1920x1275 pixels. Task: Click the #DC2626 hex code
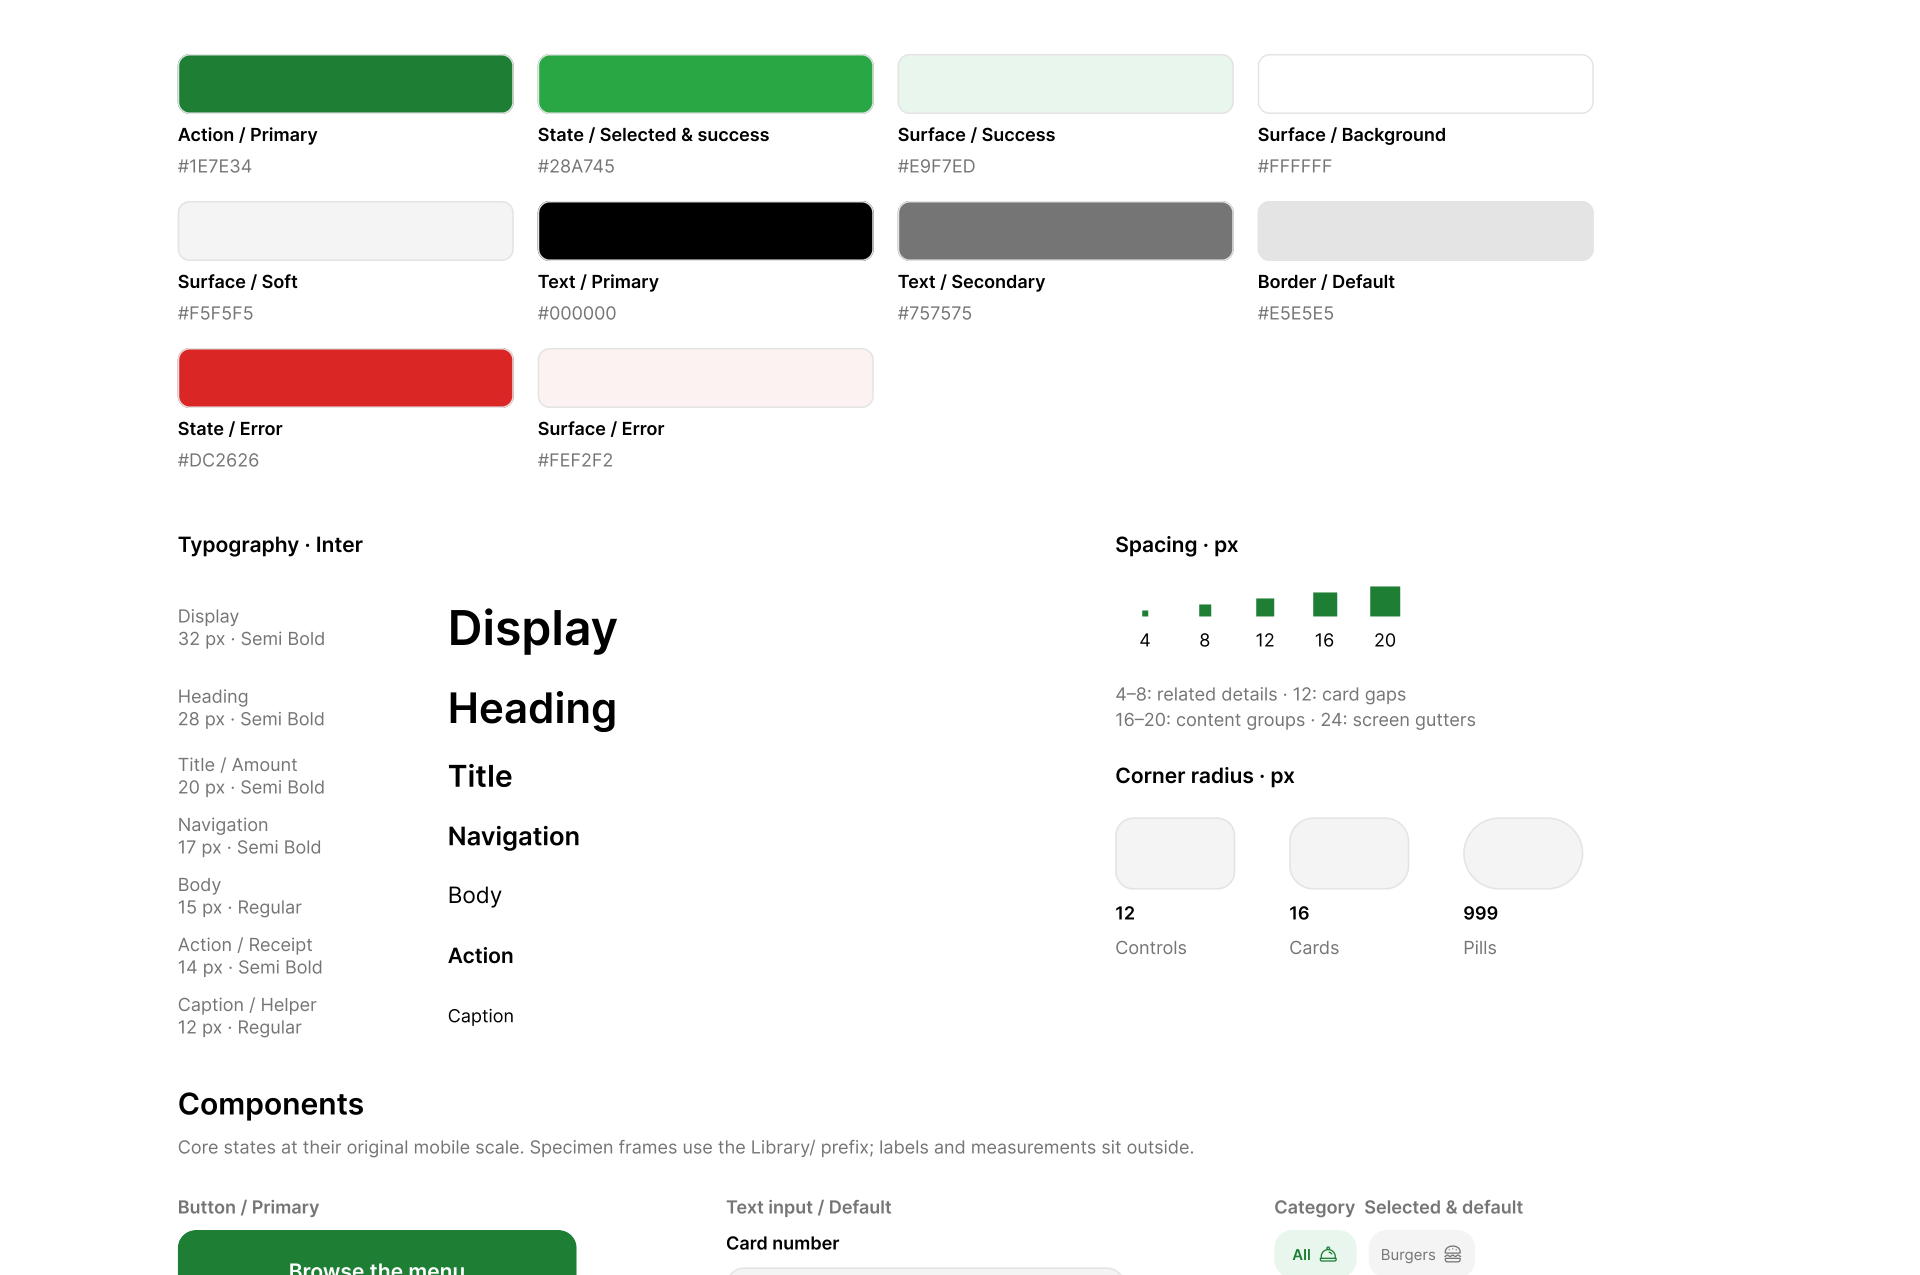tap(218, 460)
